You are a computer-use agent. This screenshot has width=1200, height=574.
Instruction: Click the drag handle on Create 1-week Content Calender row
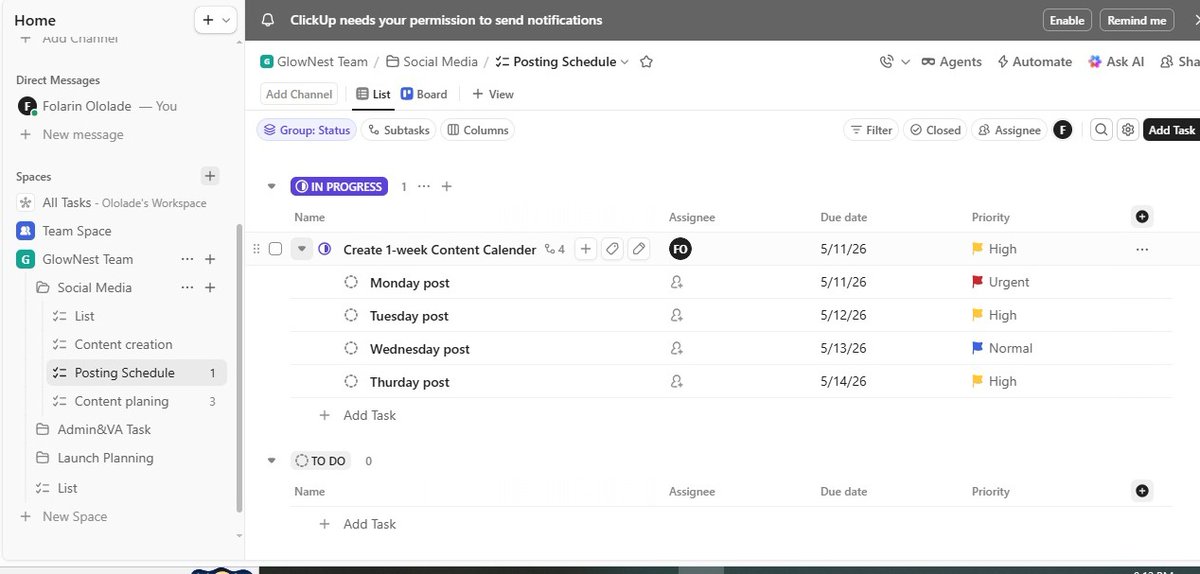point(256,249)
